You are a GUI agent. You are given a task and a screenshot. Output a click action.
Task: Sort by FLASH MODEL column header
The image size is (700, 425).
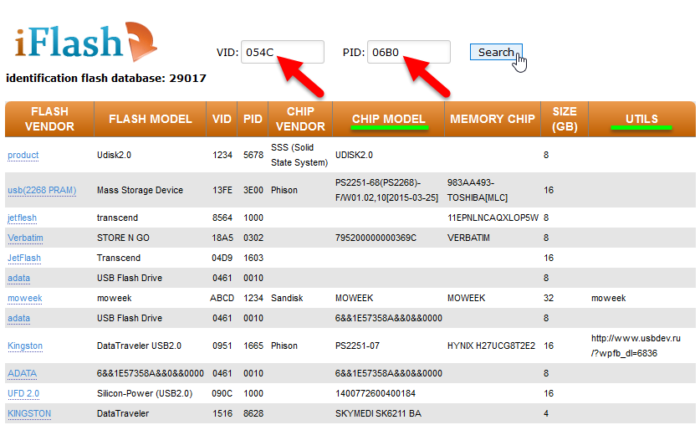(x=150, y=119)
